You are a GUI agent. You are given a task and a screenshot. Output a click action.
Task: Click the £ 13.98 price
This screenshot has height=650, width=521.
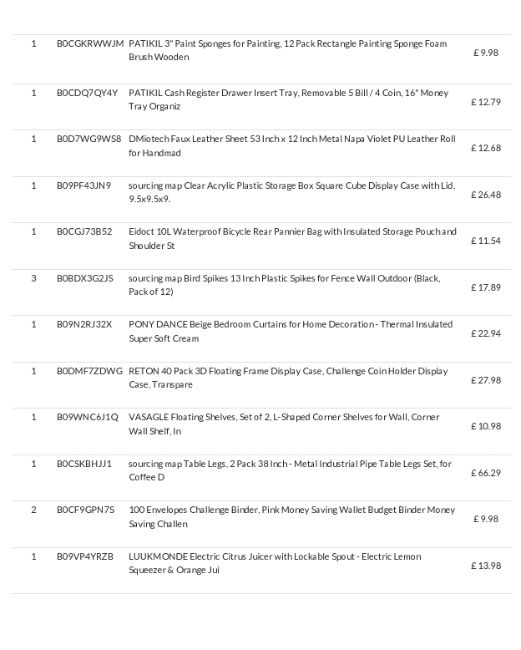pyautogui.click(x=486, y=566)
